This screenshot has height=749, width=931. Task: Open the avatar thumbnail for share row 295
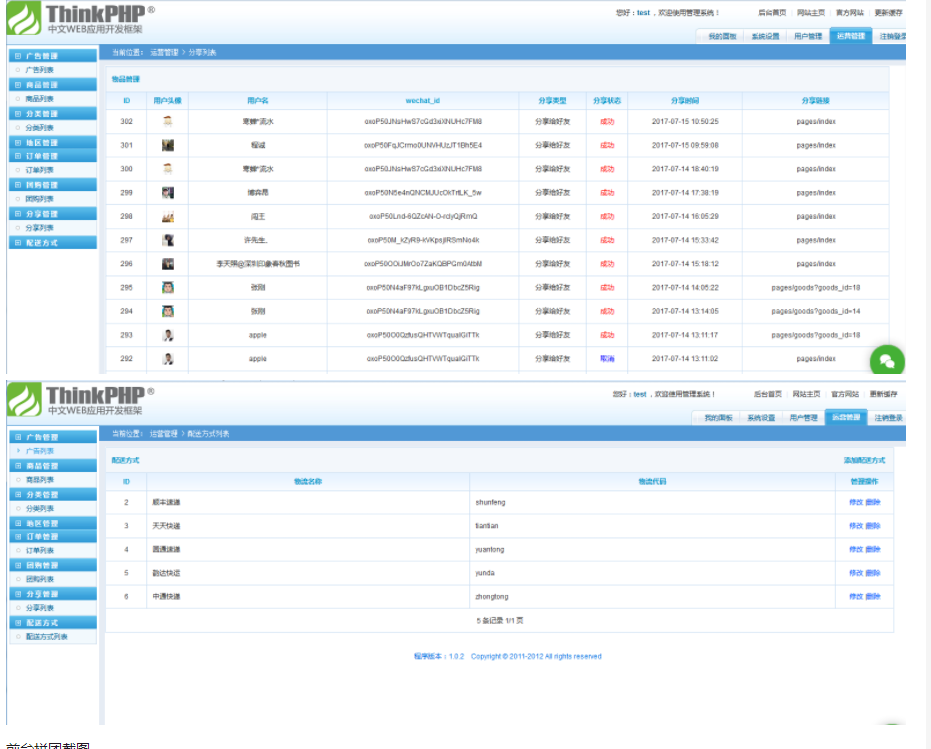(x=168, y=287)
